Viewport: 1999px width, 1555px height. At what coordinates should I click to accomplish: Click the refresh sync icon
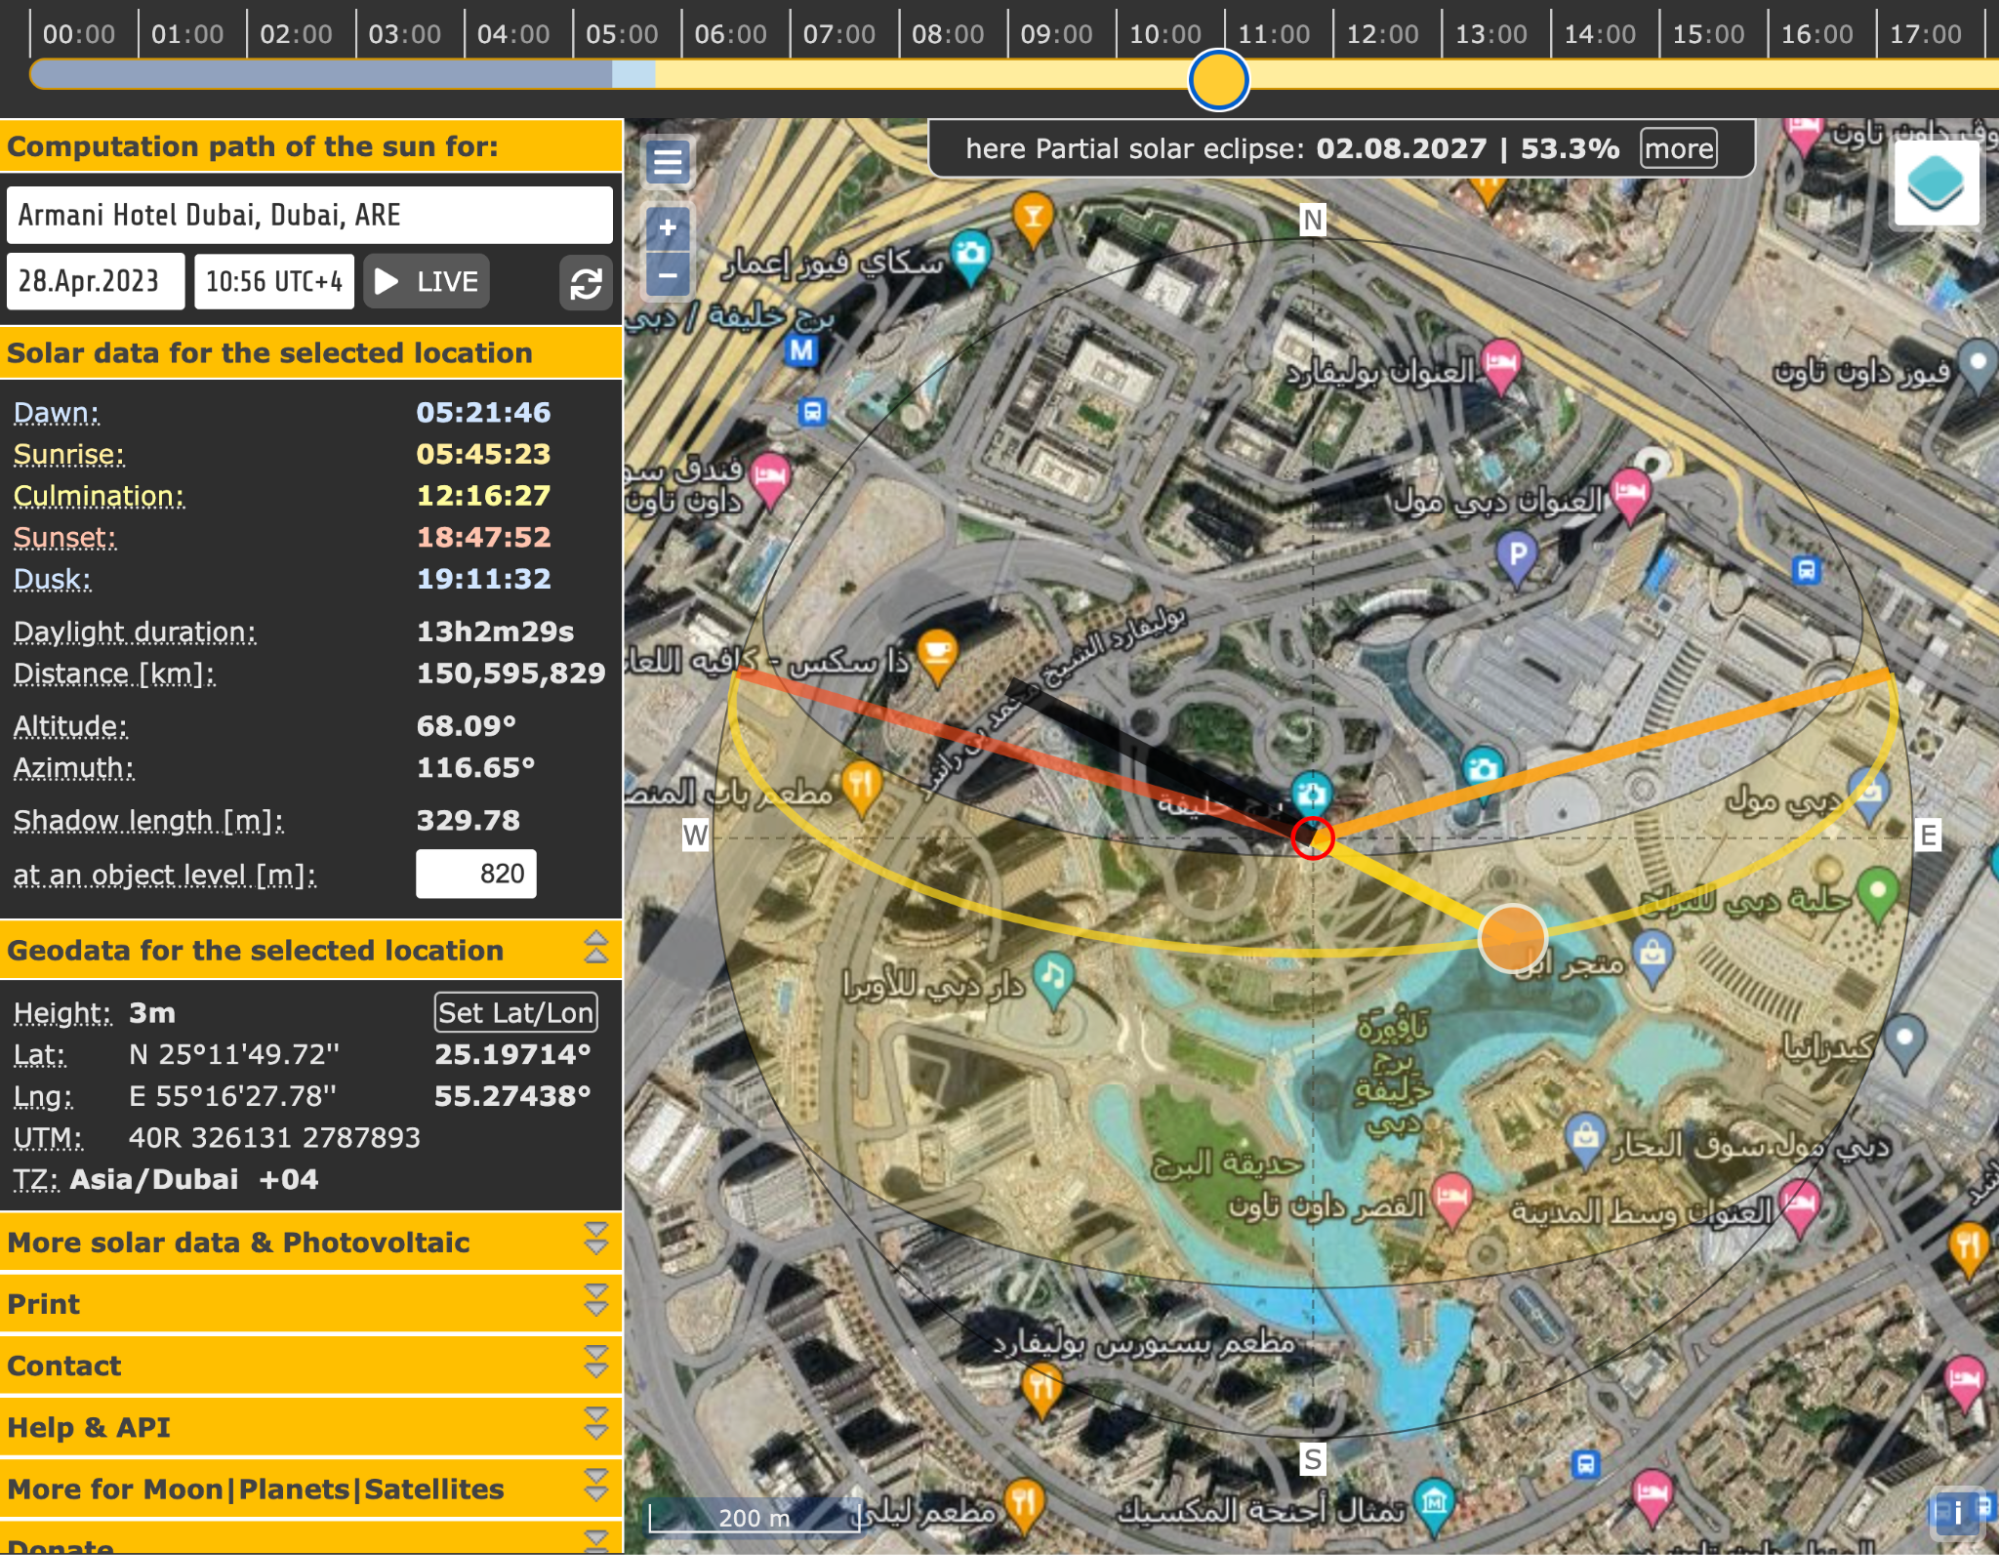(x=586, y=283)
